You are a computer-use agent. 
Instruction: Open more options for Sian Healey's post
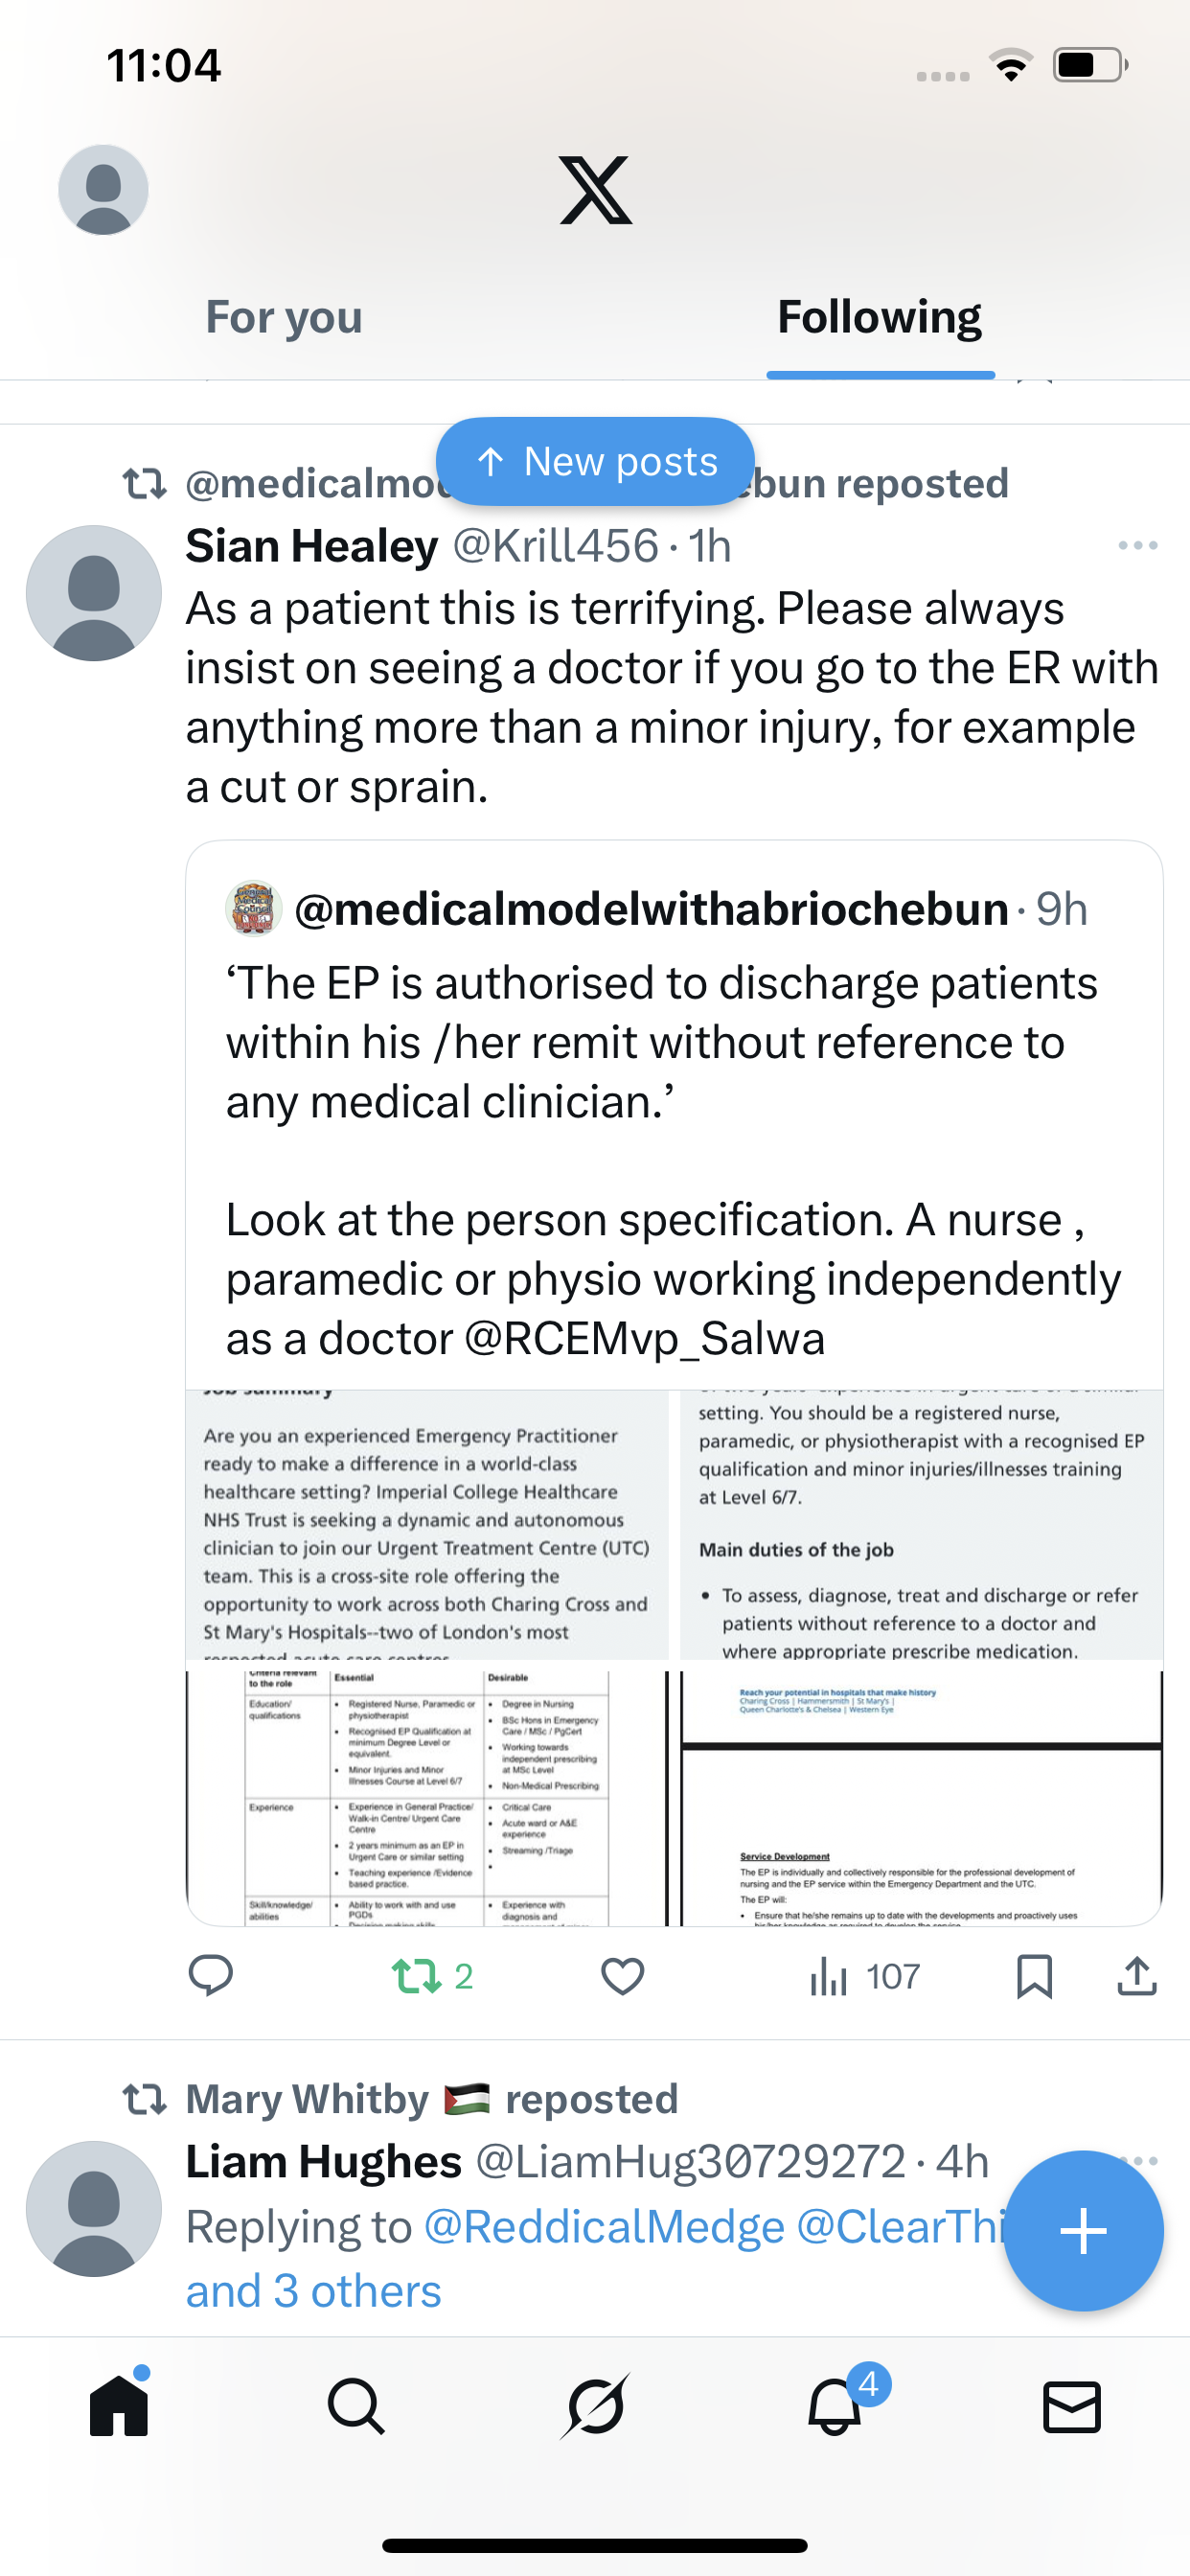coord(1138,546)
